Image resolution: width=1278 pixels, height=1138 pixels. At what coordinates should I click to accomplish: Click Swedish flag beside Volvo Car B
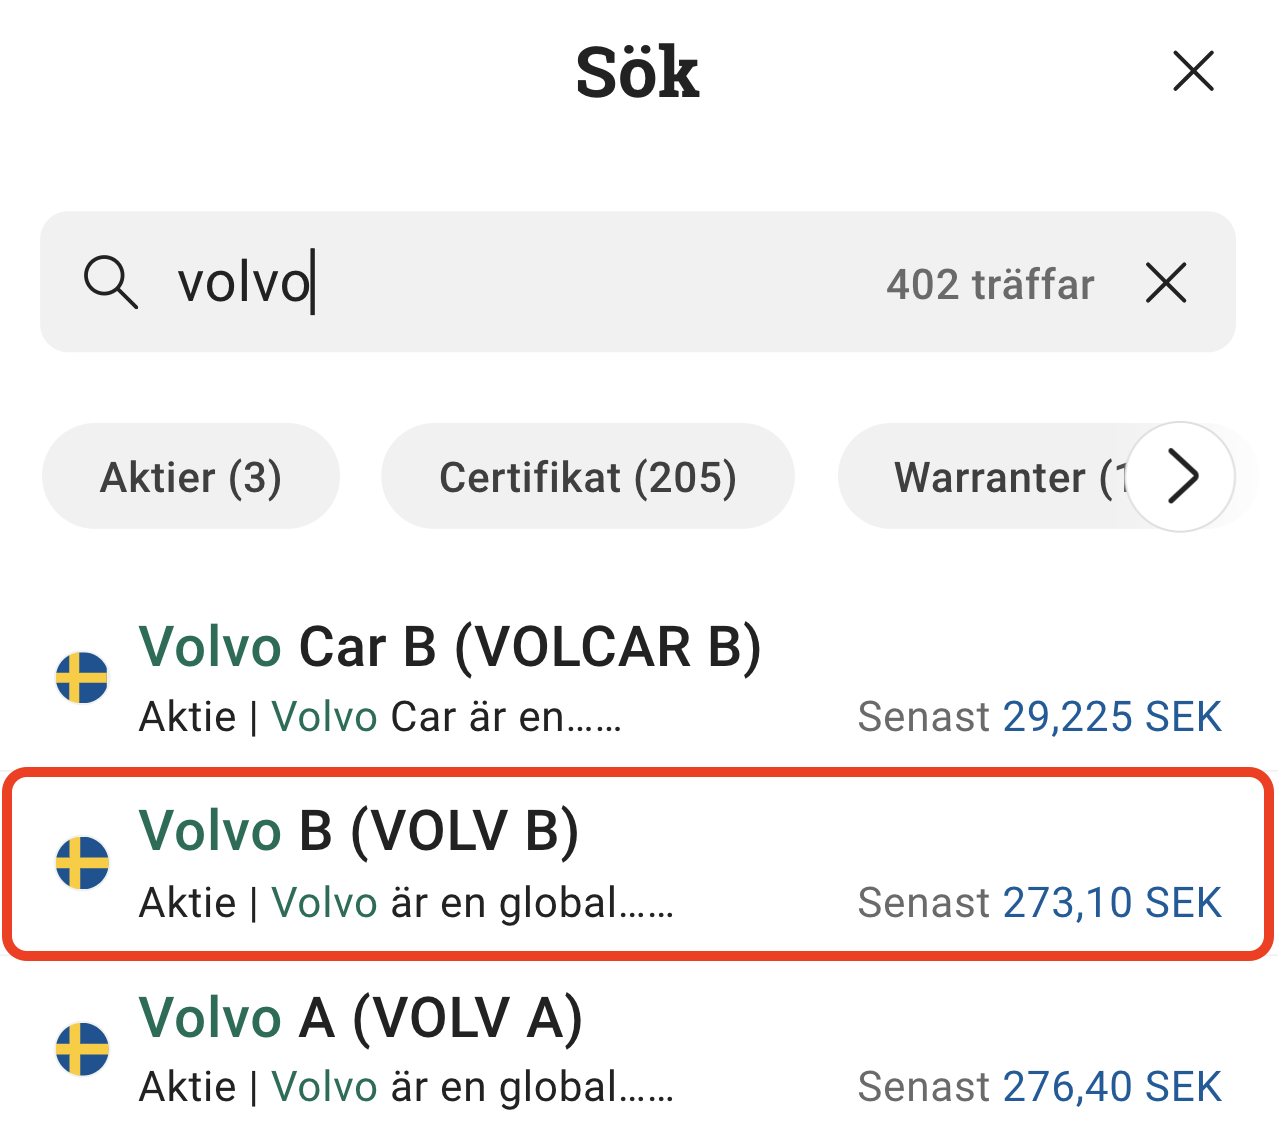tap(82, 678)
